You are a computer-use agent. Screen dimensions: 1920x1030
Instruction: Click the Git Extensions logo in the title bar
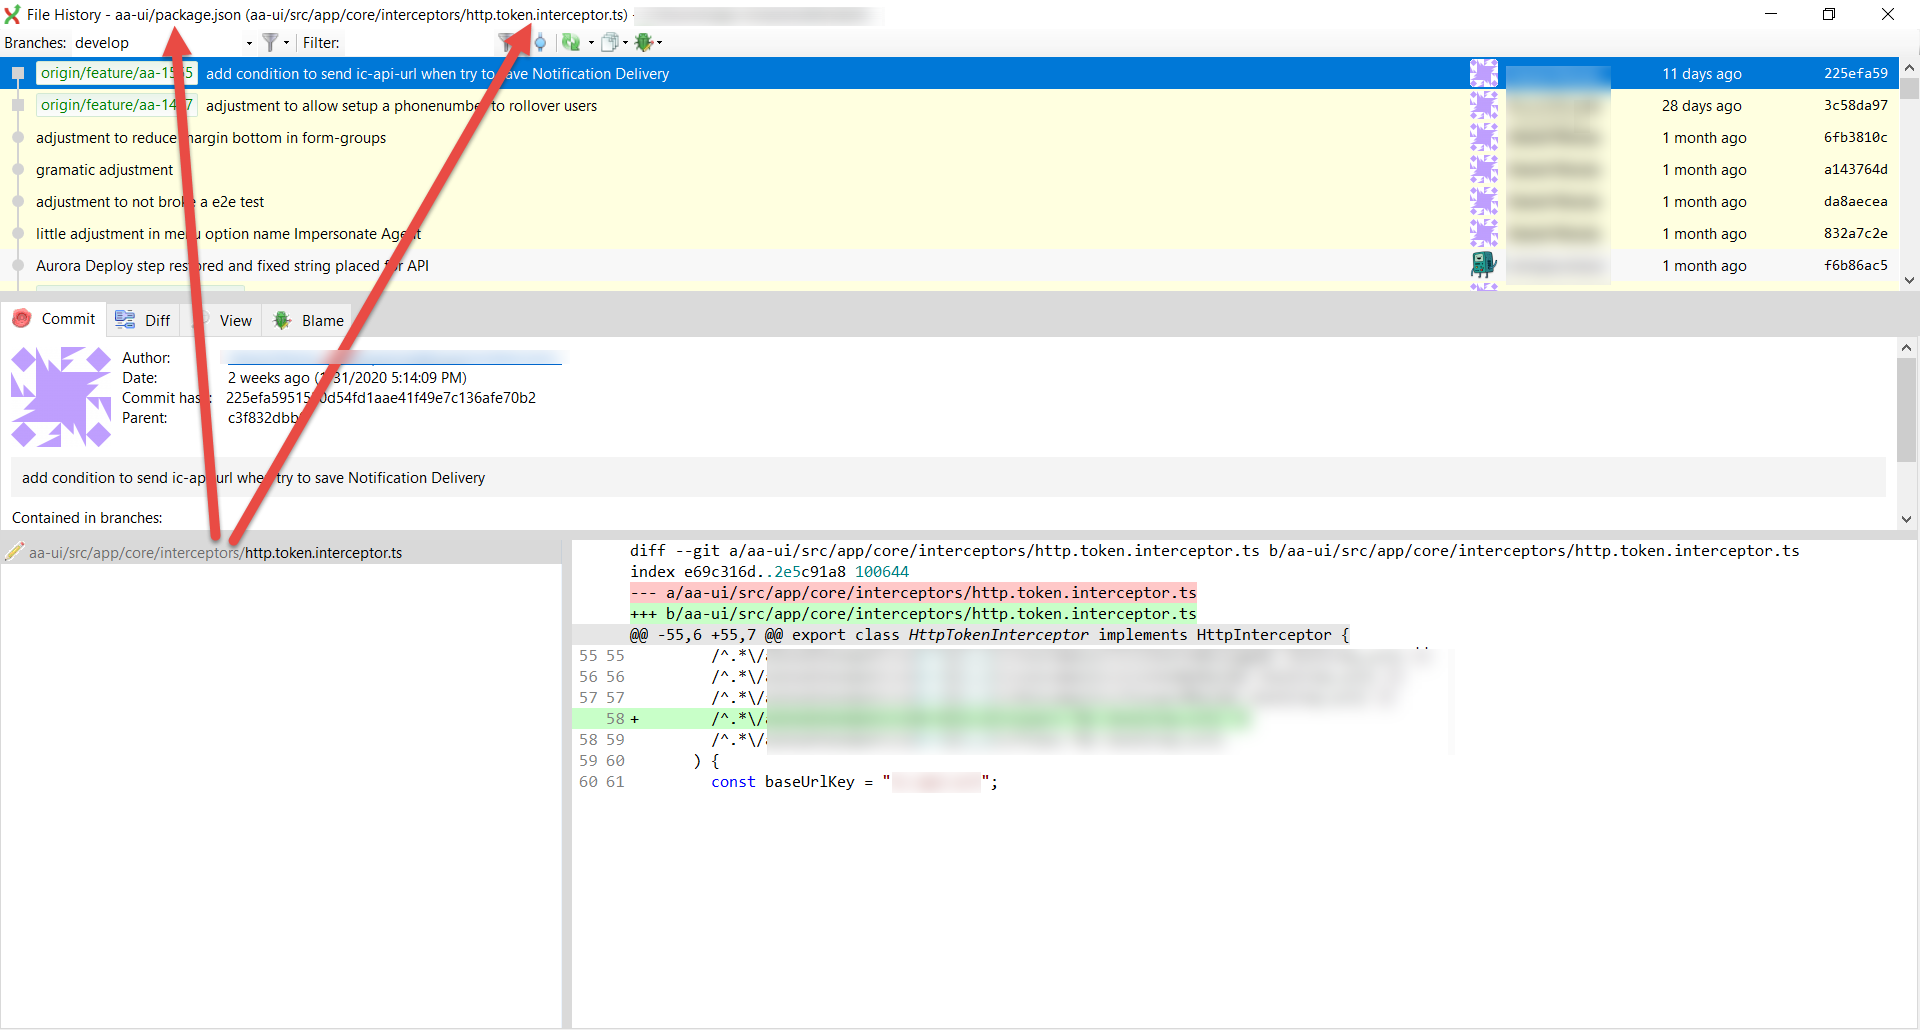pos(11,13)
